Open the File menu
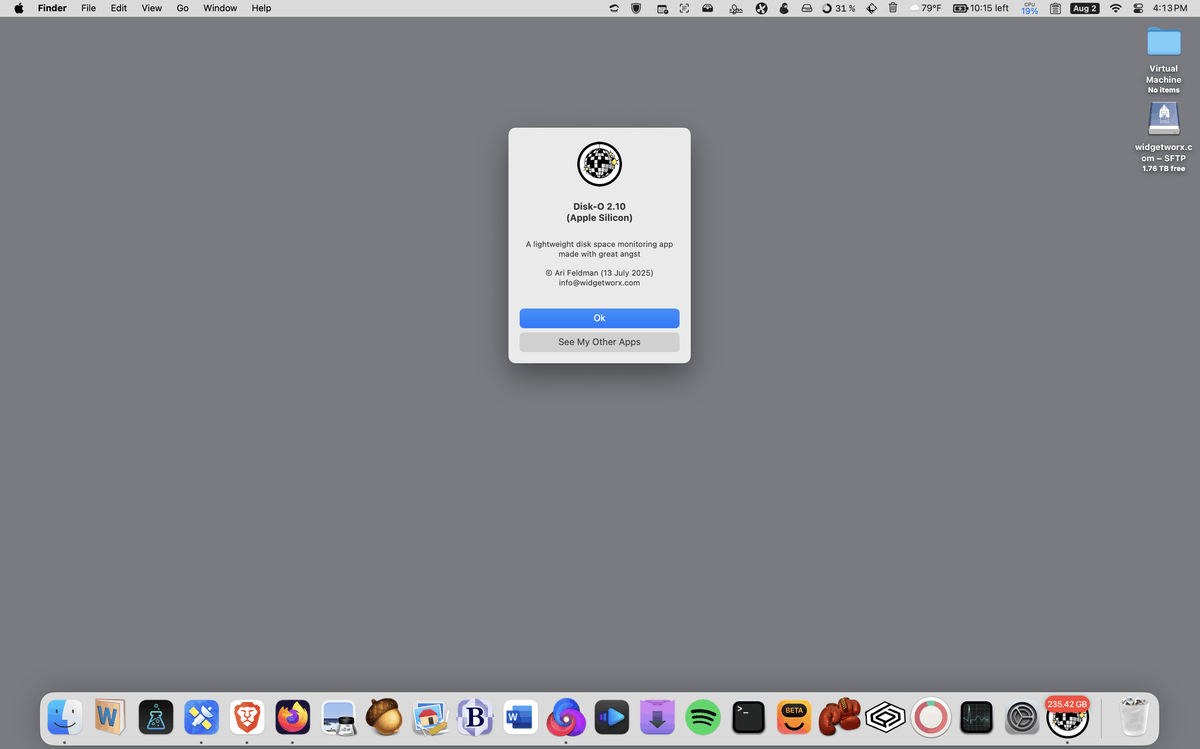Screen dimensions: 1200x749 coord(89,8)
